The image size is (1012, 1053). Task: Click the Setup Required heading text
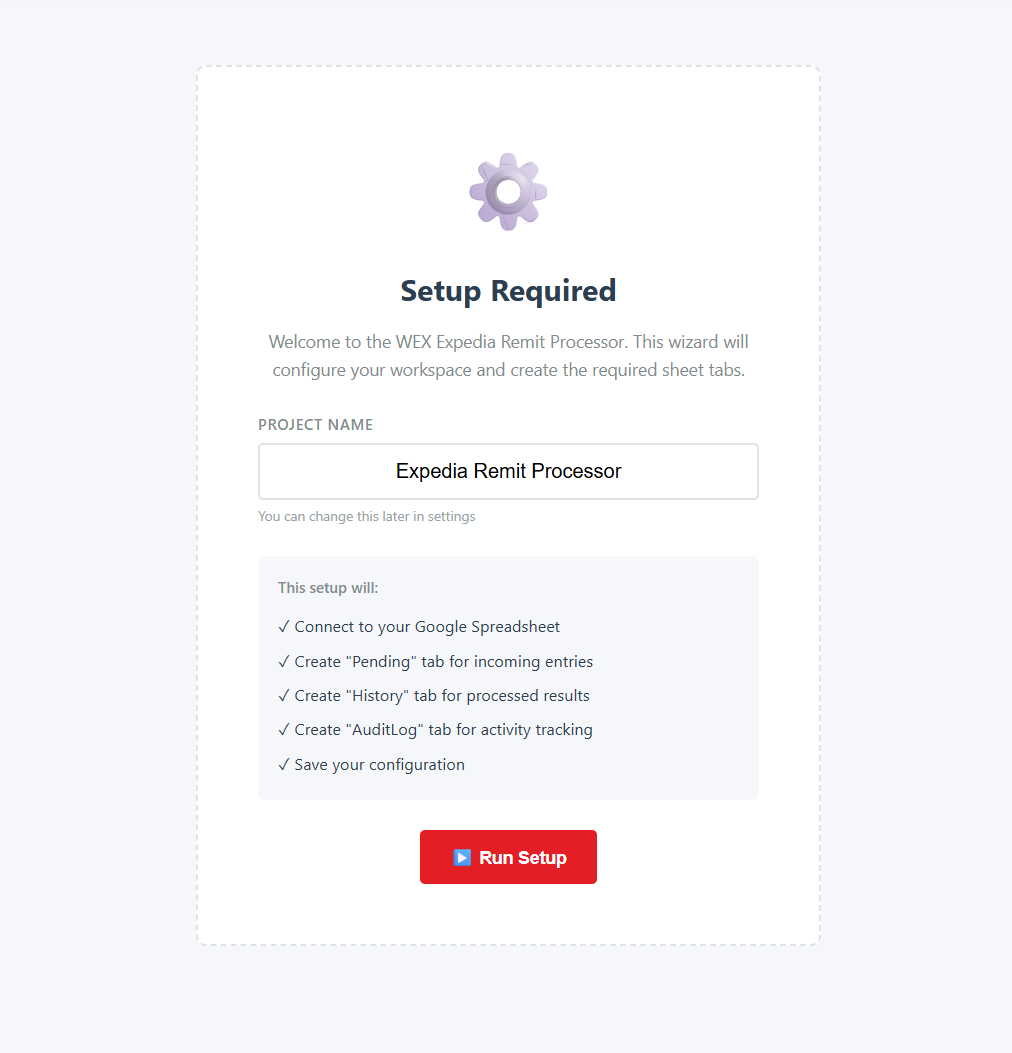coord(508,290)
